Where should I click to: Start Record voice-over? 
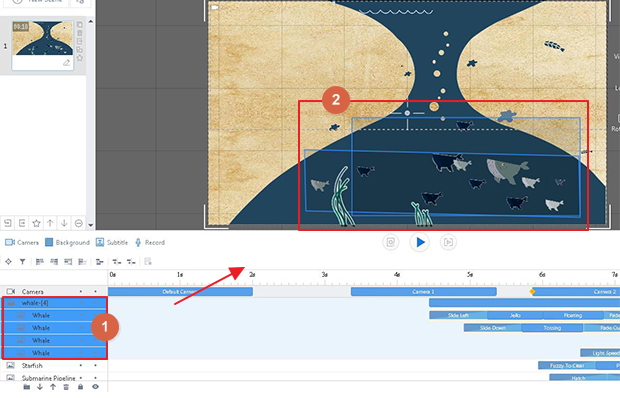150,242
